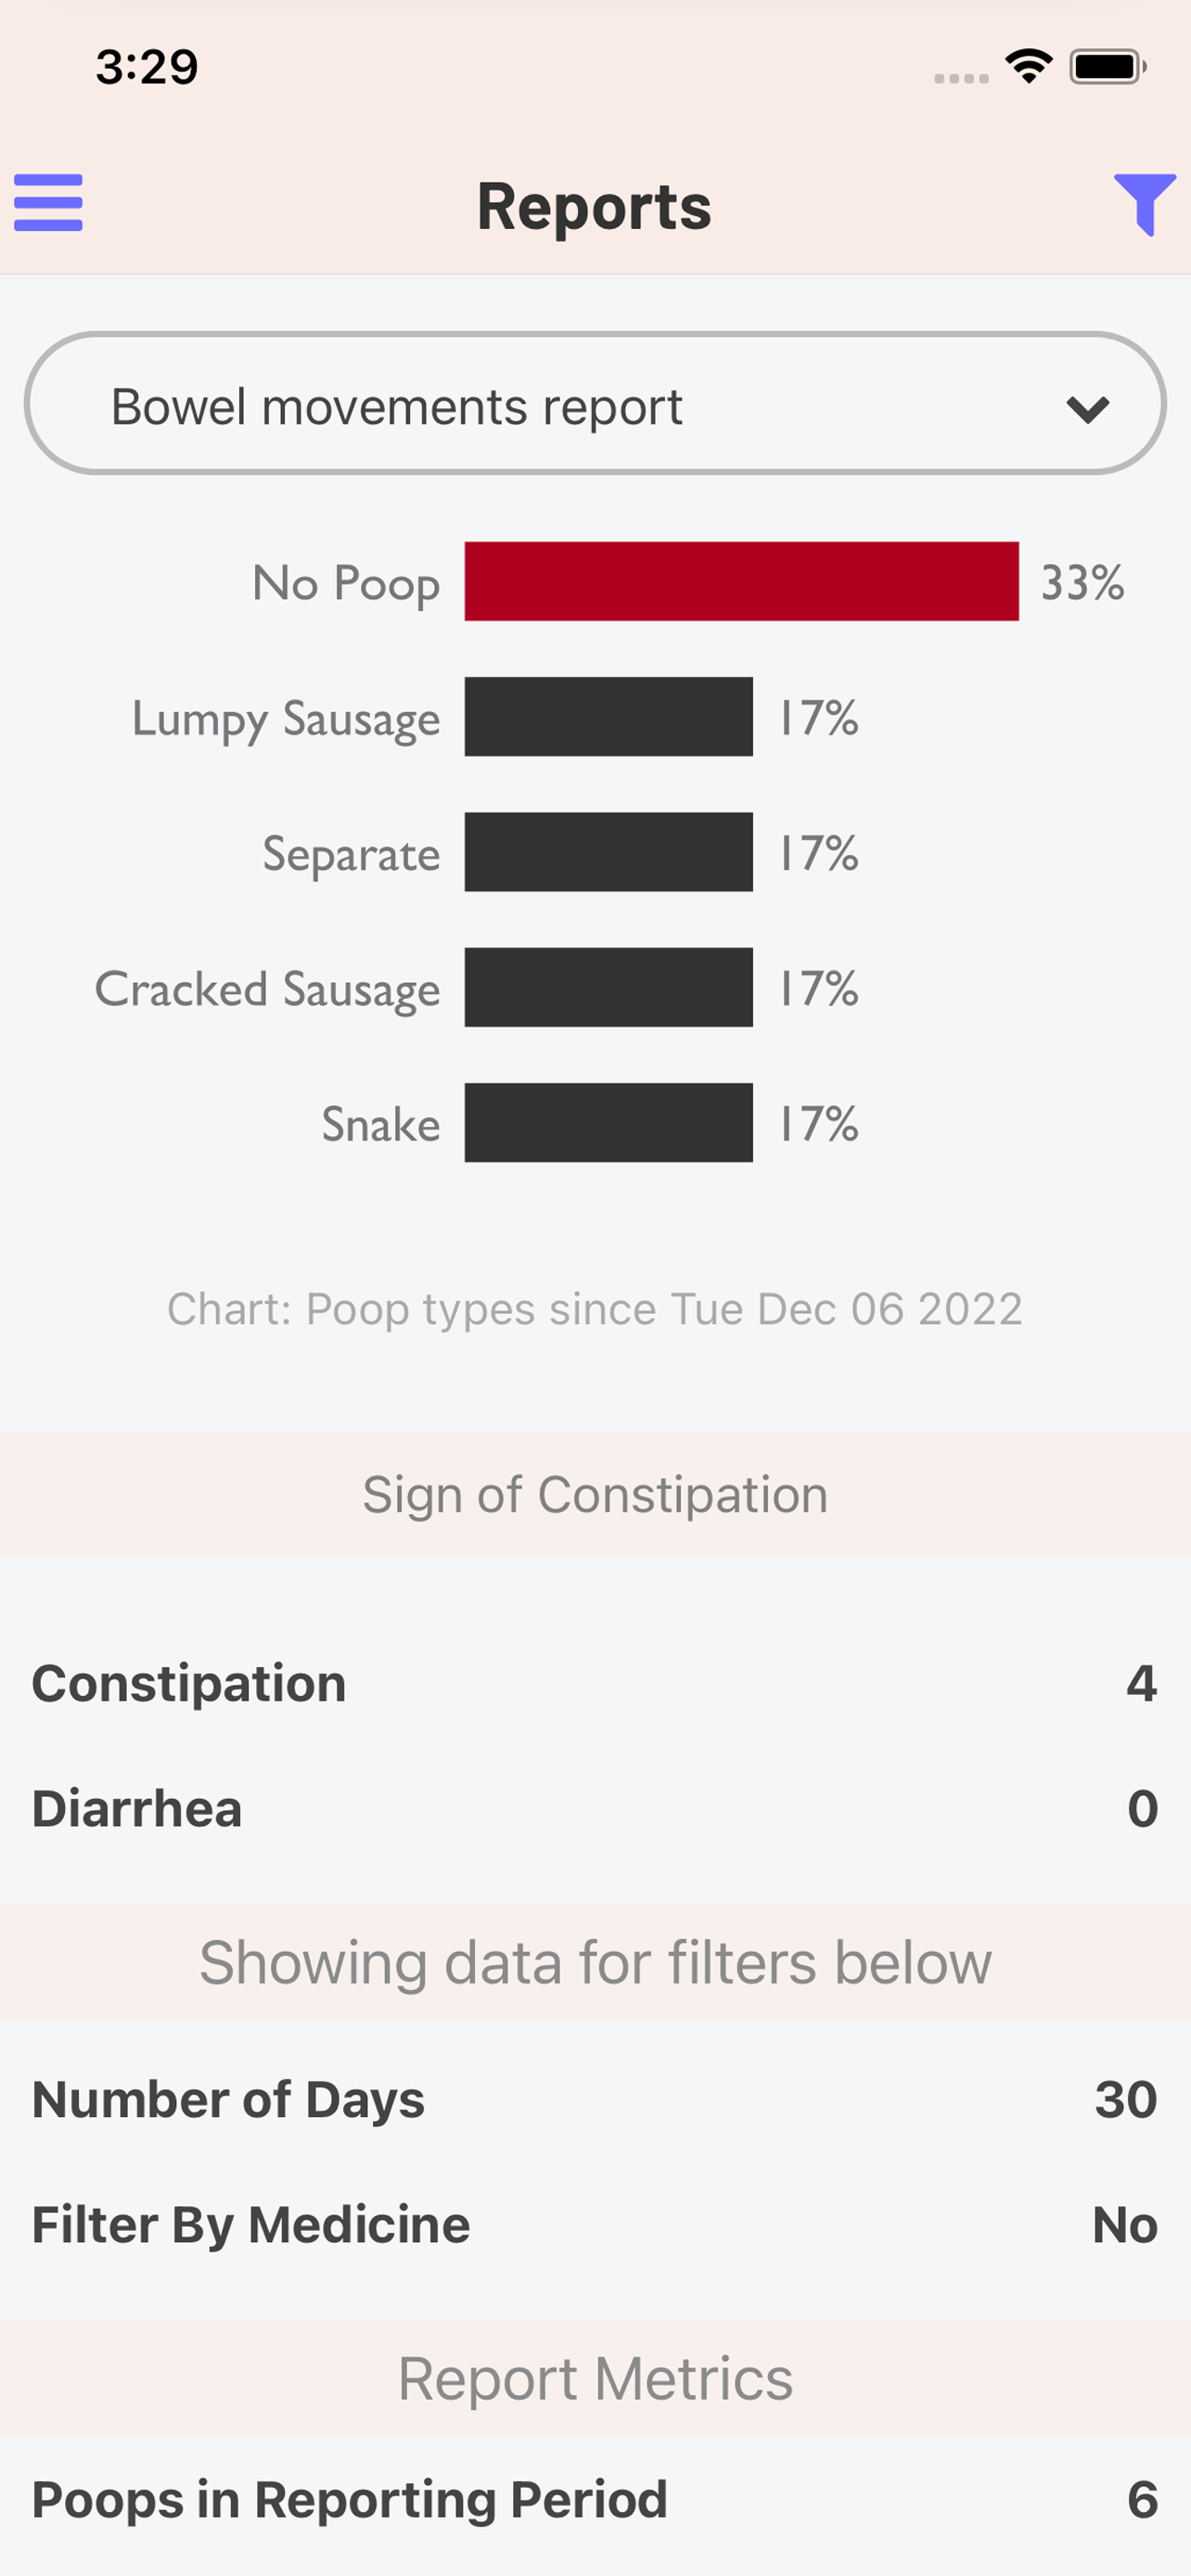Tap the Report Metrics section header
The width and height of the screenshot is (1191, 2576).
point(595,2378)
